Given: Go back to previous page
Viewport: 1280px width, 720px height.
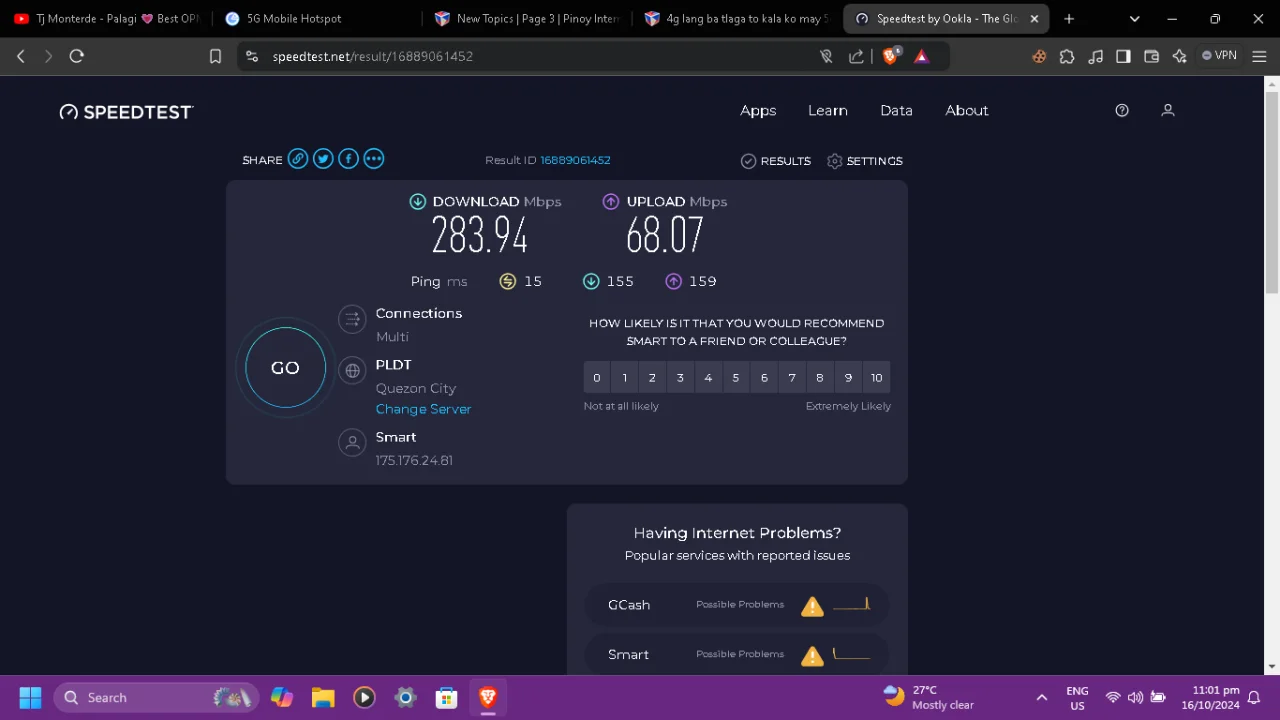Looking at the screenshot, I should [21, 57].
